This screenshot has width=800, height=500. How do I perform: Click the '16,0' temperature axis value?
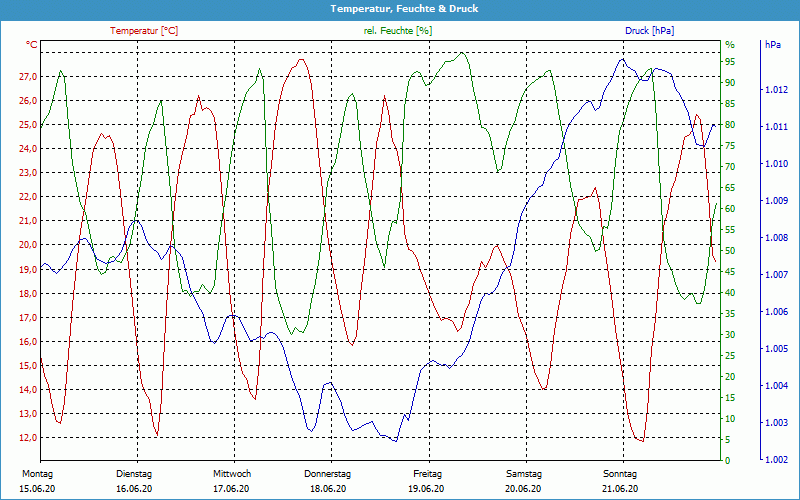(29, 341)
